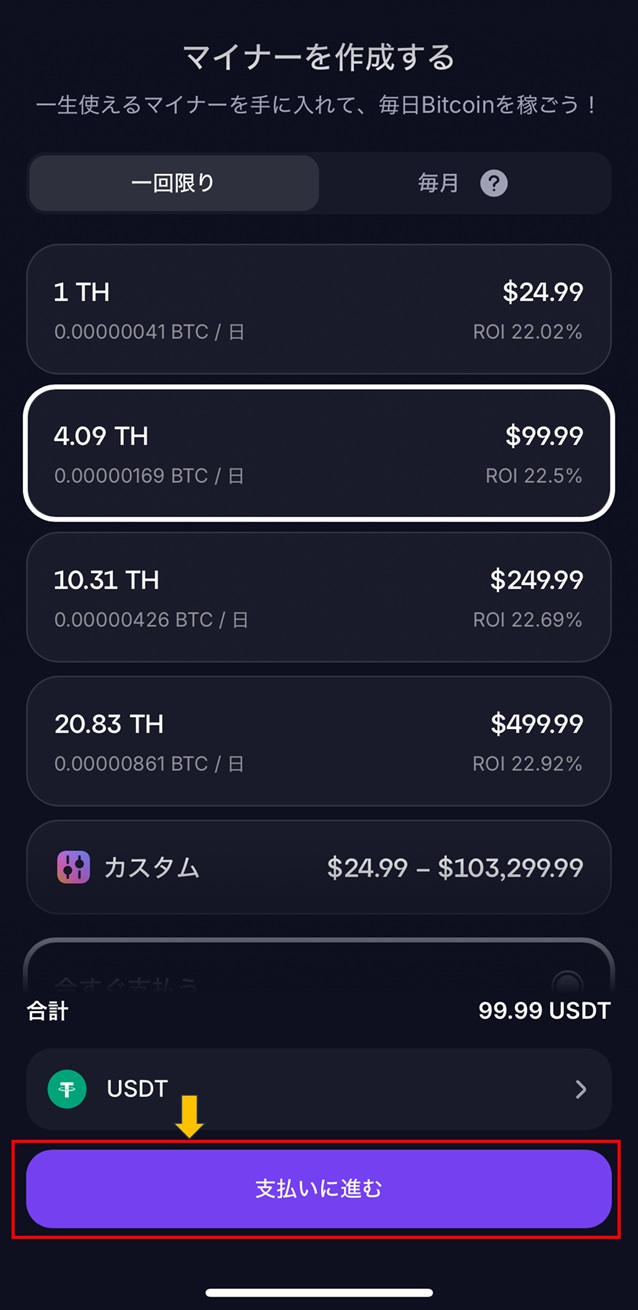Select the highlighted 4.09 TH plan
Screen dimensions: 638x1310
point(318,453)
